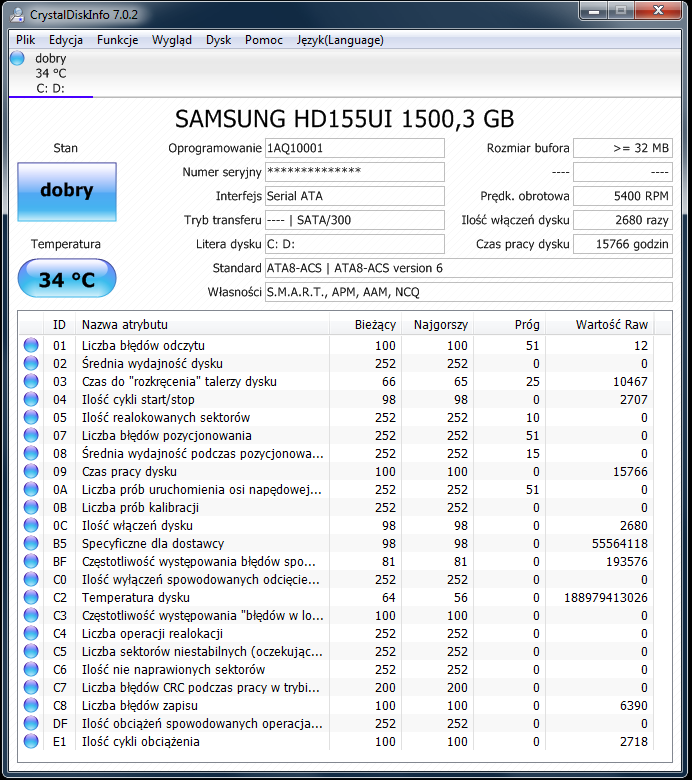Click the Oprogramowanie firmware field 1AQ10001
This screenshot has width=692, height=780.
[354, 148]
